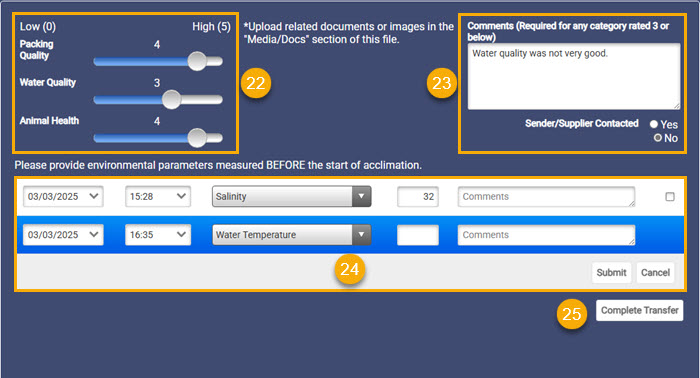Click the 'Water Quality' label

coord(48,83)
